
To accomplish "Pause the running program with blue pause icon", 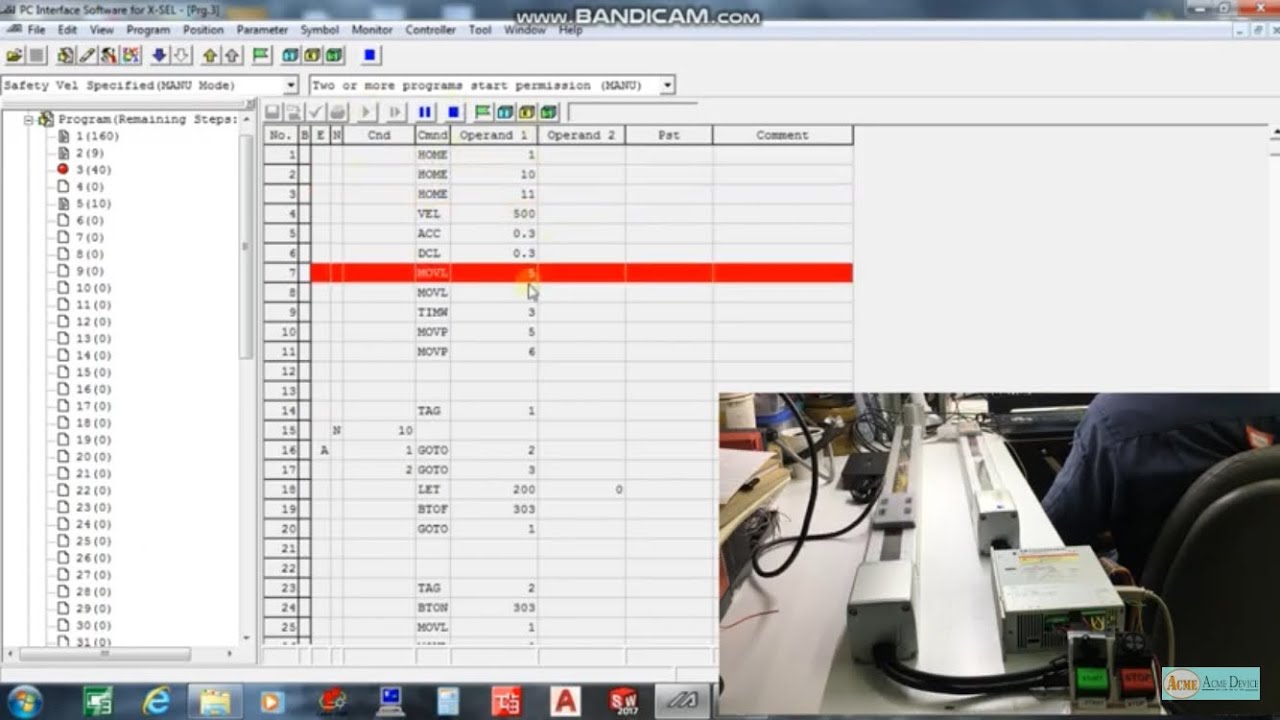I will pyautogui.click(x=425, y=112).
